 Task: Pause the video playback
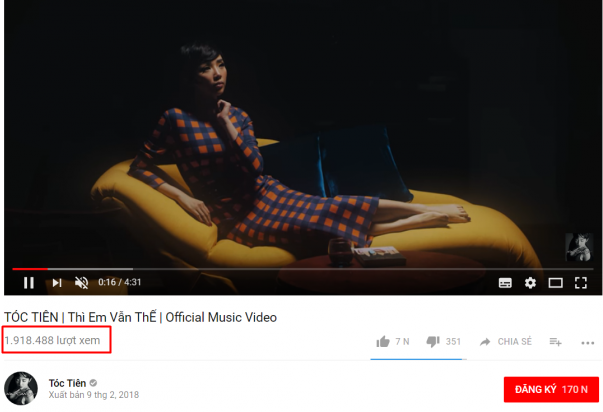click(x=29, y=283)
